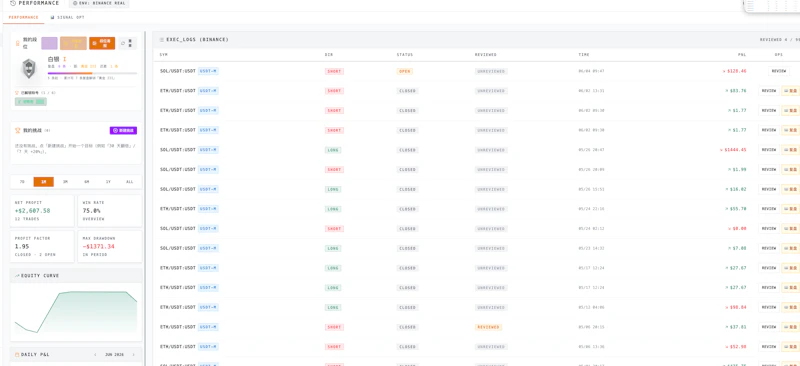Click the orange button in $1.99 row
Screen dimensions: 800x366
click(790, 169)
